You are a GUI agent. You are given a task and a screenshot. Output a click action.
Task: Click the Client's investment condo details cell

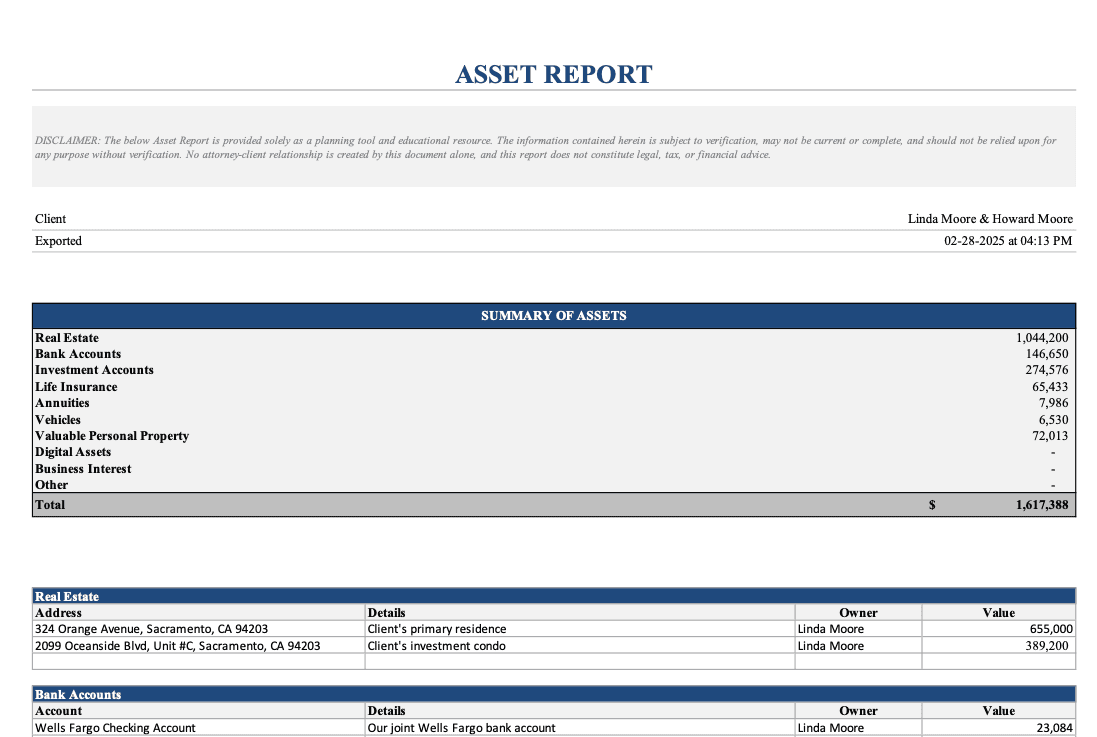pos(436,646)
